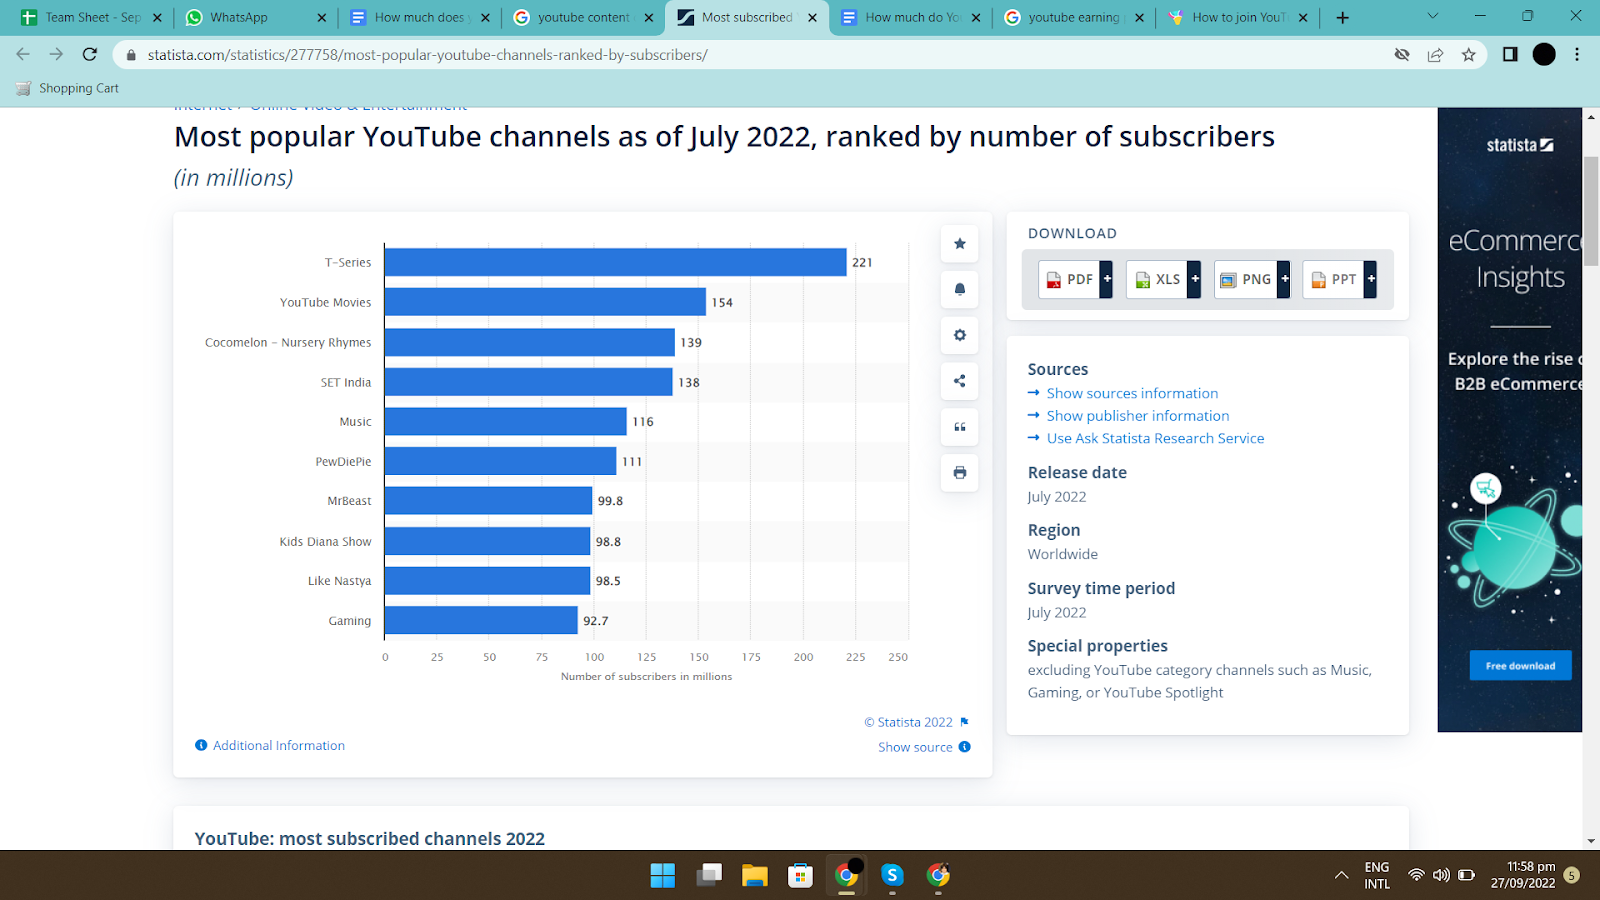Screen dimensions: 1600x900
Task: Close the WhatsApp tab
Action: 321,17
